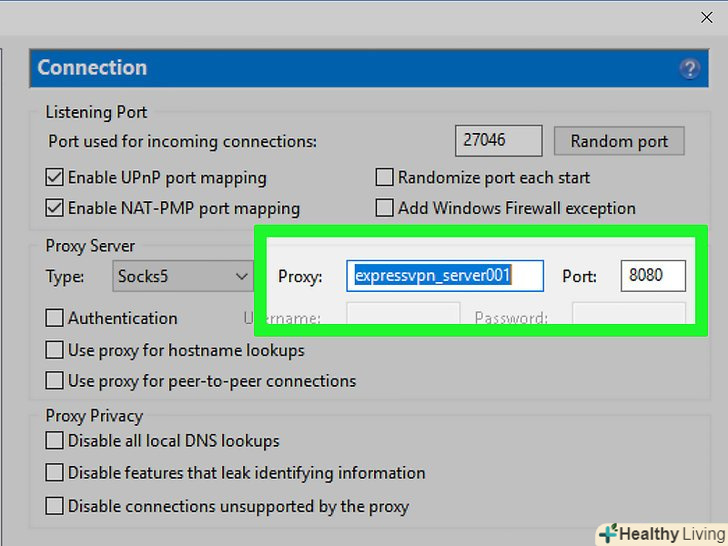Click the Username input field
728x546 pixels.
[x=403, y=313]
